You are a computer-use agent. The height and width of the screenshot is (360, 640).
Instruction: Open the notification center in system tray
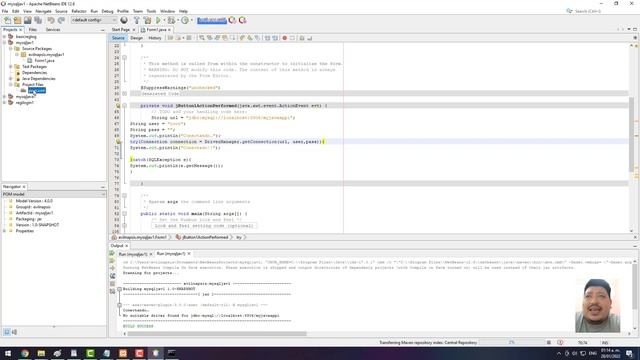pyautogui.click(x=630, y=353)
